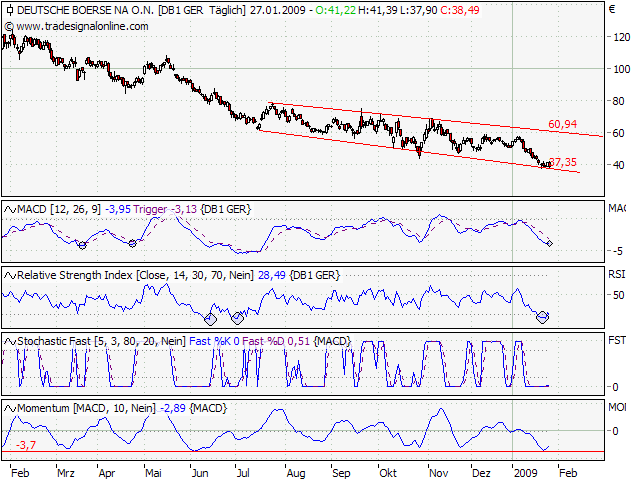Click the 100 price level on the y-axis
The height and width of the screenshot is (480, 640).
622,68
